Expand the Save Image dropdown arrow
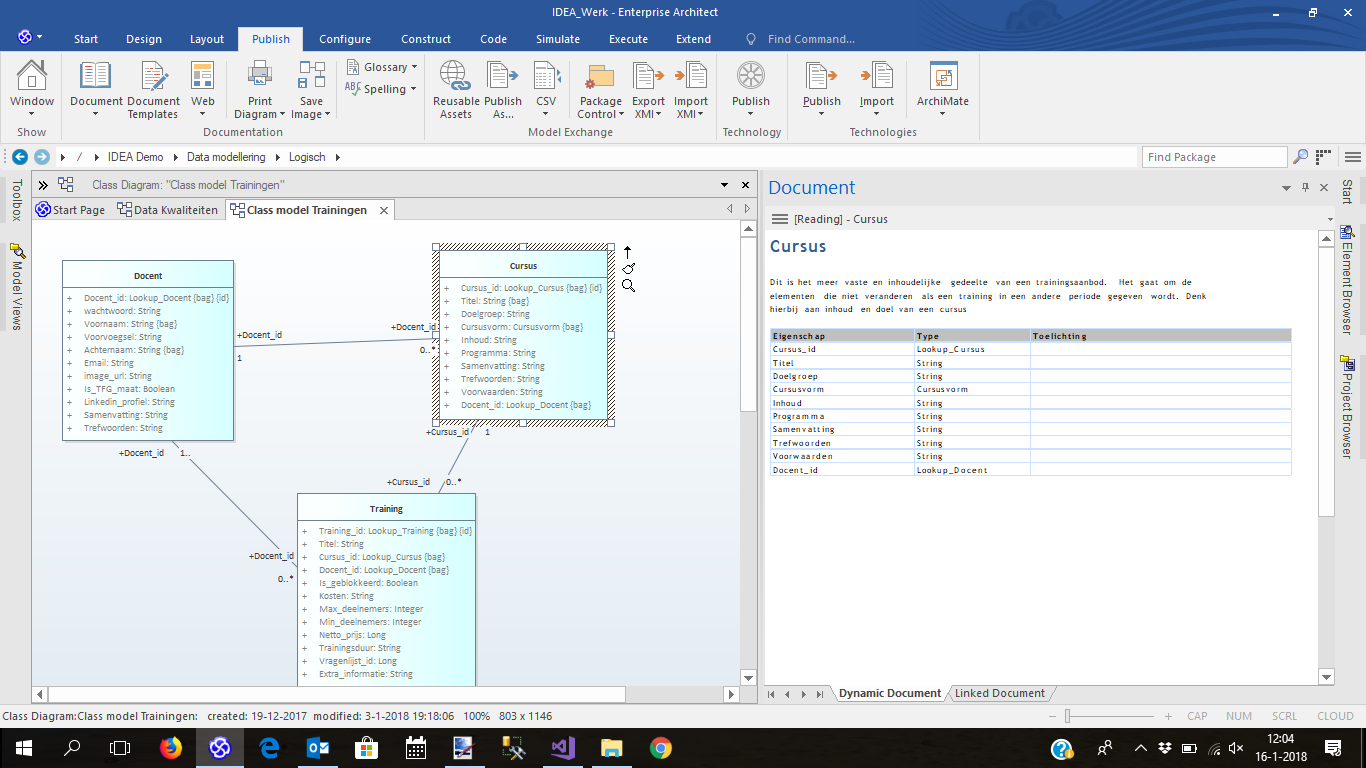Image resolution: width=1366 pixels, height=768 pixels. click(x=327, y=115)
